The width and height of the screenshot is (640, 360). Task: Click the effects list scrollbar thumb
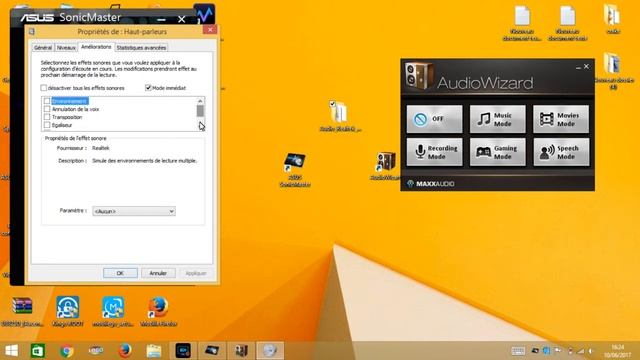coord(200,111)
